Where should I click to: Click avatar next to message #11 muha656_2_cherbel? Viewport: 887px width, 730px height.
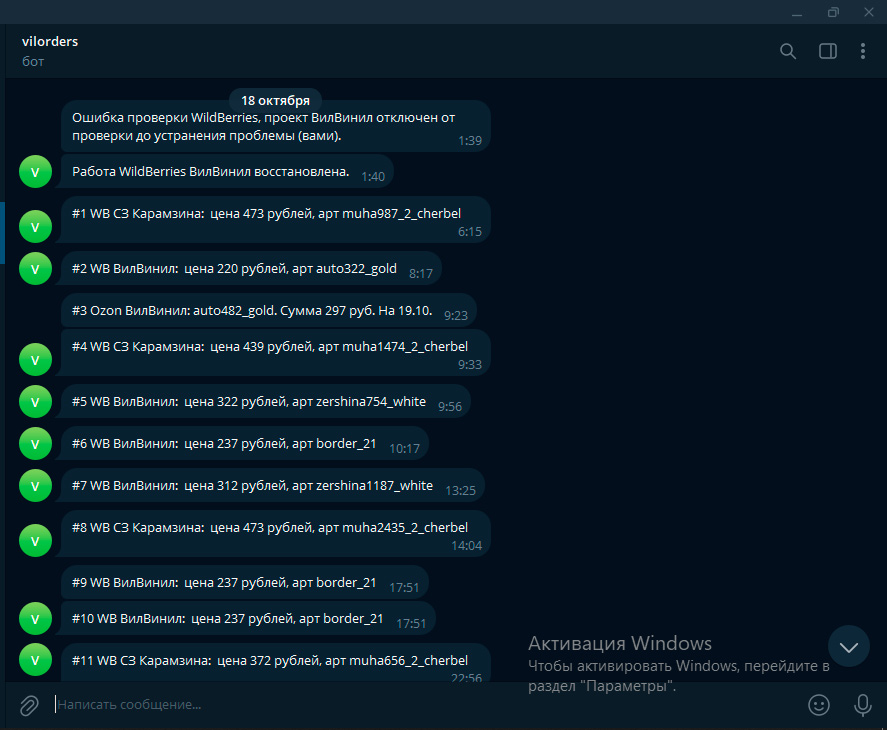(x=36, y=660)
